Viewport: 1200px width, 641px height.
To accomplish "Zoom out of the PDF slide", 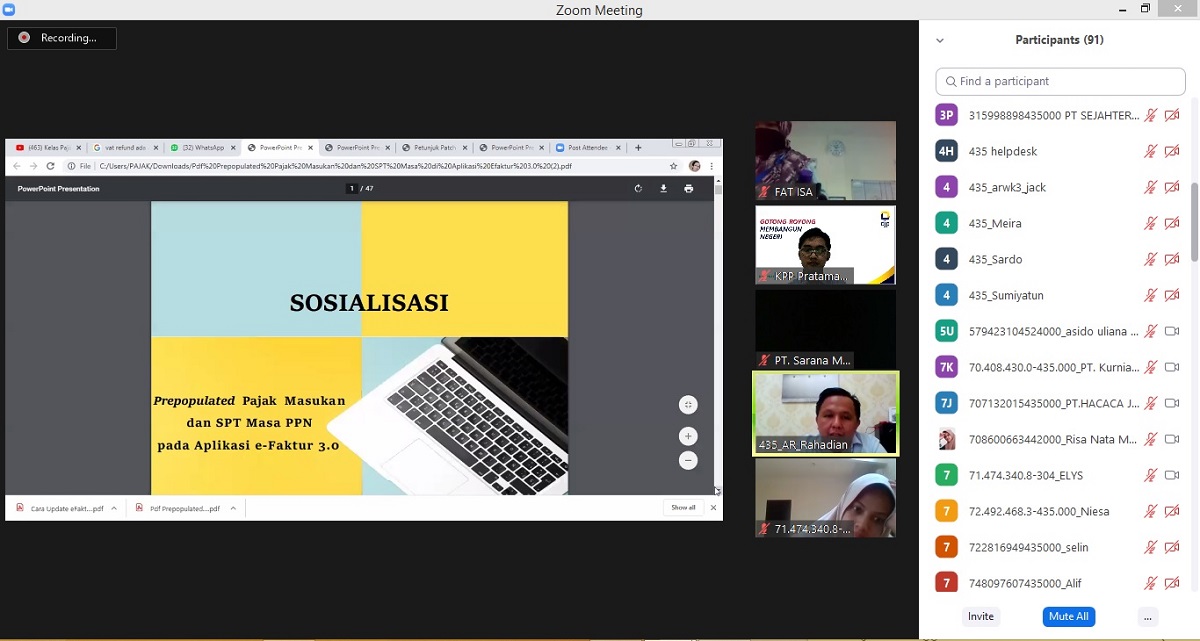I will coord(688,460).
